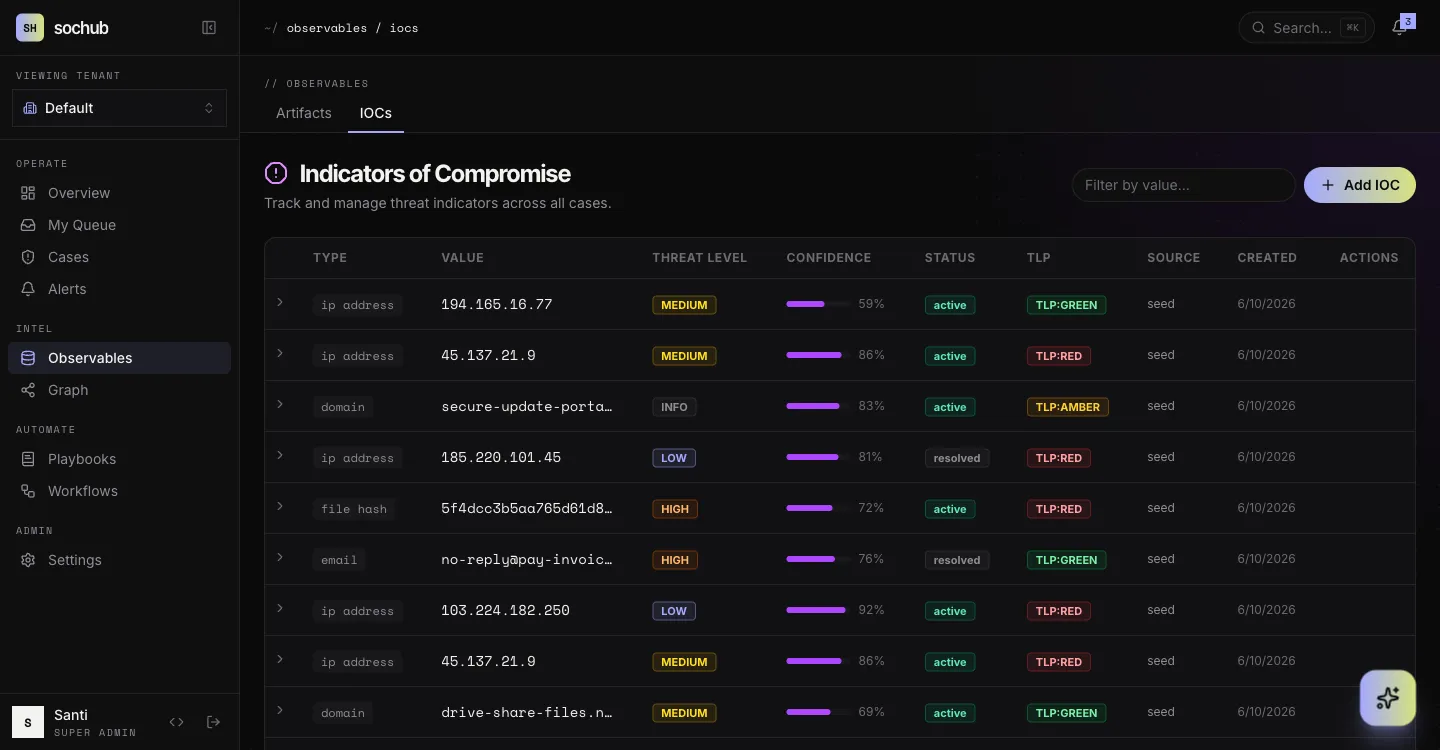Viewport: 1440px width, 750px height.
Task: Focus the Filter by value field
Action: [x=1184, y=185]
